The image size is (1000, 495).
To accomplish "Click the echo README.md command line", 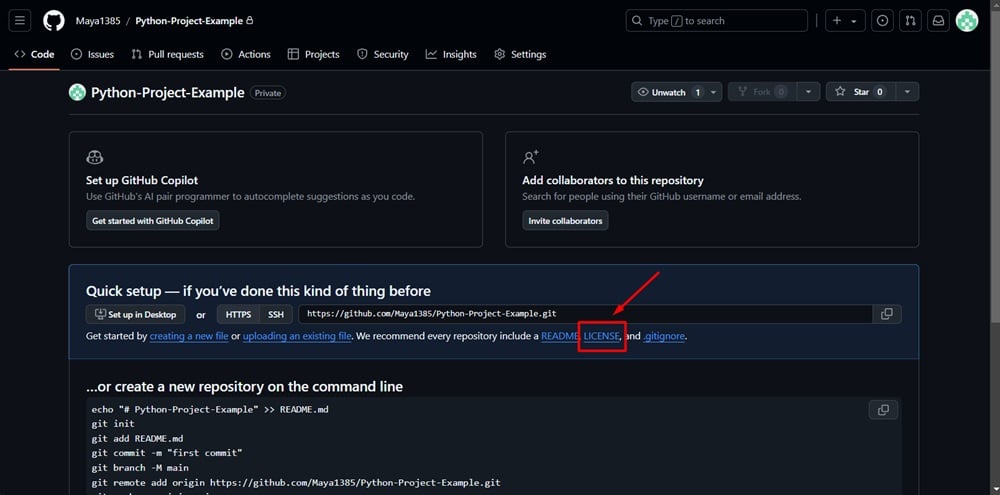I will 210,410.
